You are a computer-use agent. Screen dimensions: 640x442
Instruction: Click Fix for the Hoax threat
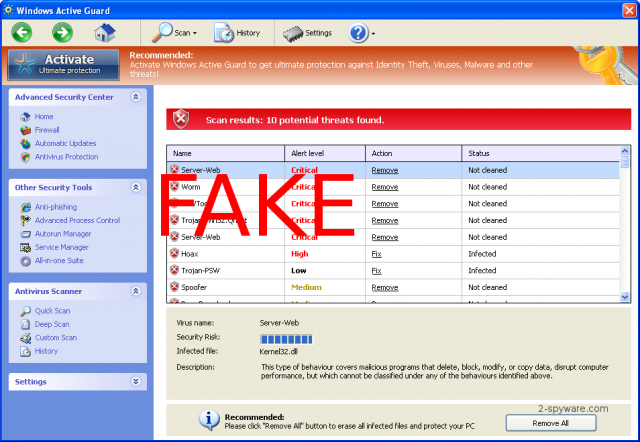coord(376,254)
